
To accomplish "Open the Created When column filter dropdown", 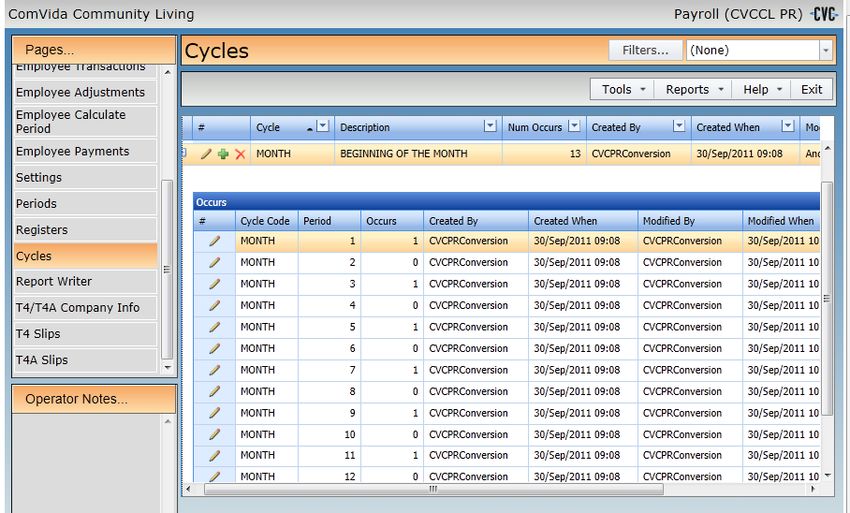I will pyautogui.click(x=788, y=126).
